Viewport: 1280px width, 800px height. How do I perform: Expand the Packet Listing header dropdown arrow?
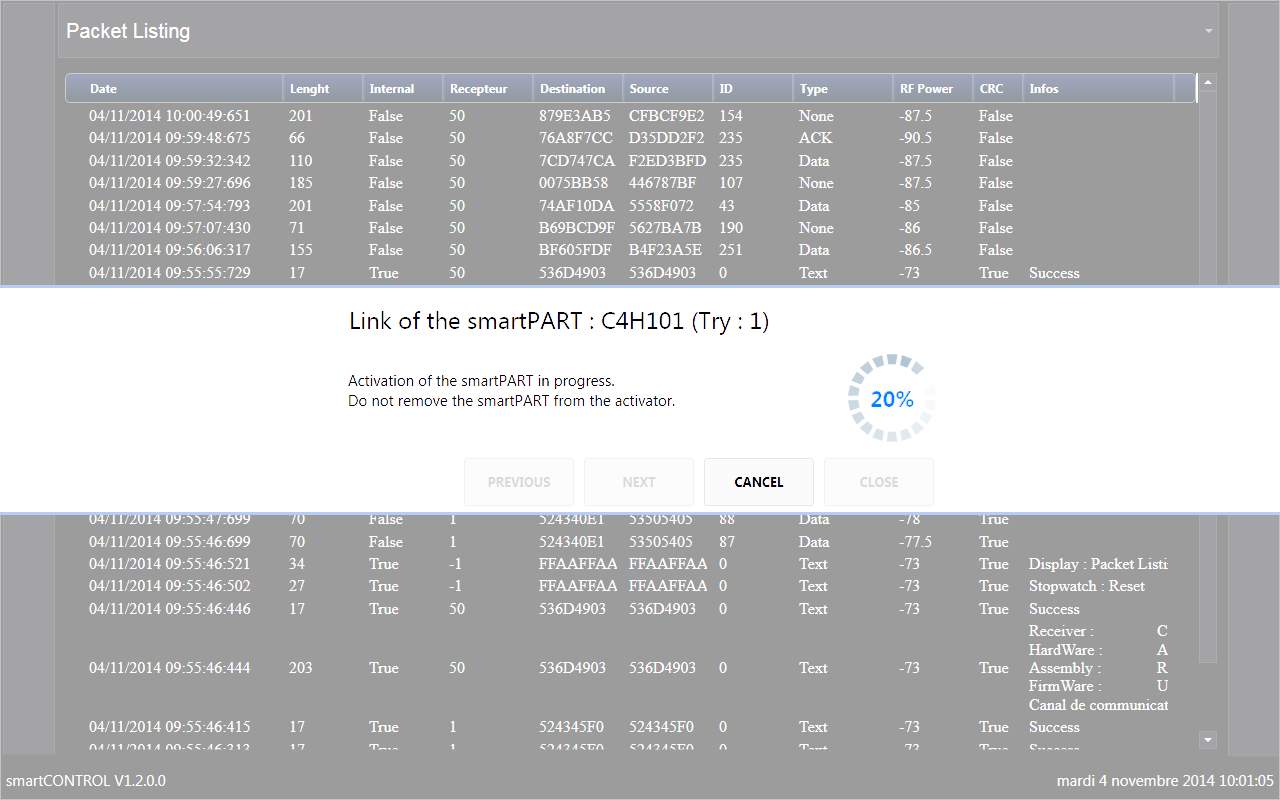(1209, 31)
